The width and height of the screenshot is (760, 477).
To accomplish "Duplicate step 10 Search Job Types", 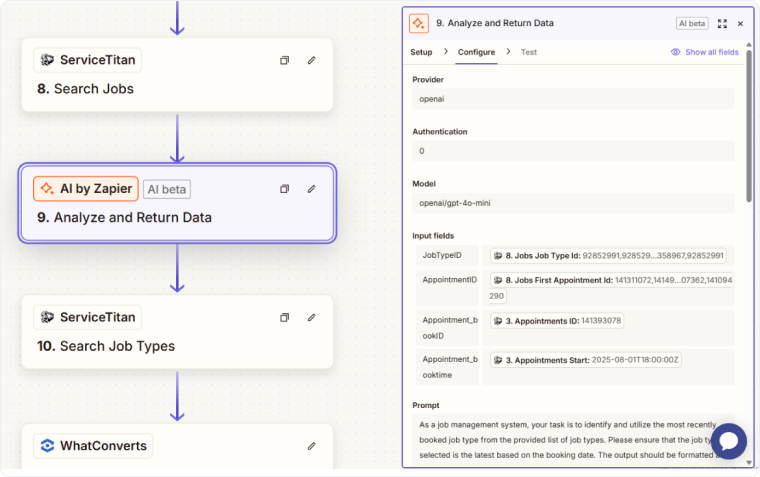I will tap(285, 318).
